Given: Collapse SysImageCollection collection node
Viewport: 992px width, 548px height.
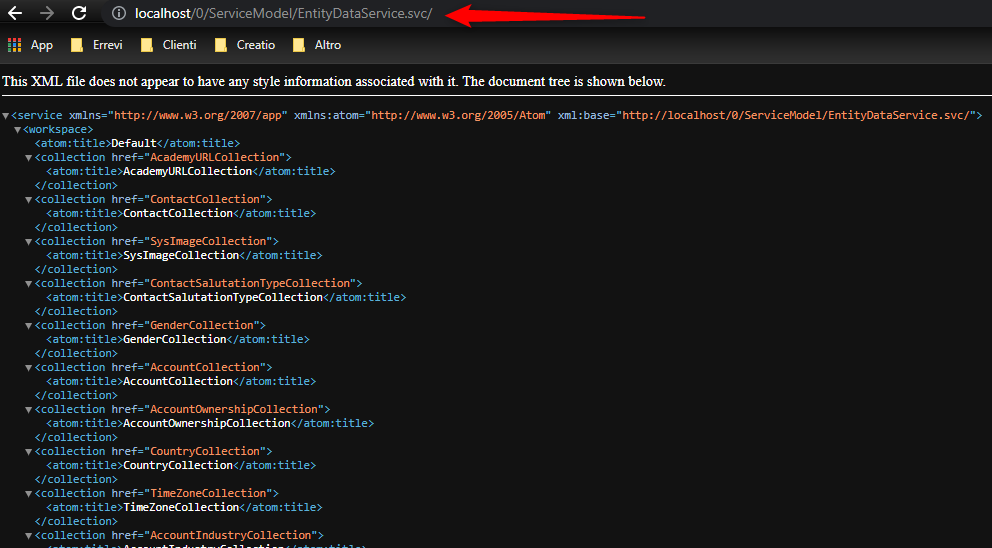Looking at the screenshot, I should 29,242.
